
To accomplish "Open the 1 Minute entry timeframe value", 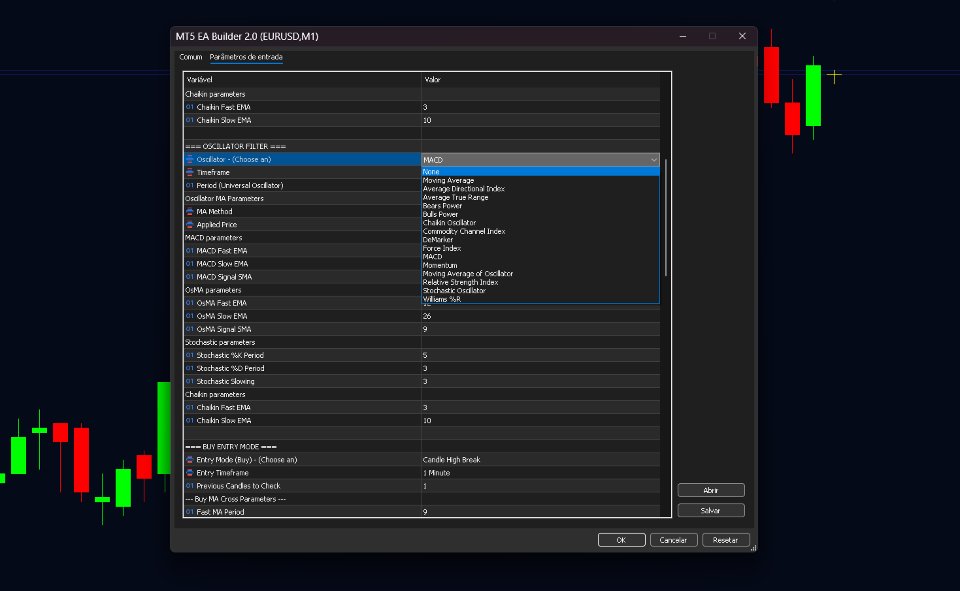I will click(541, 473).
